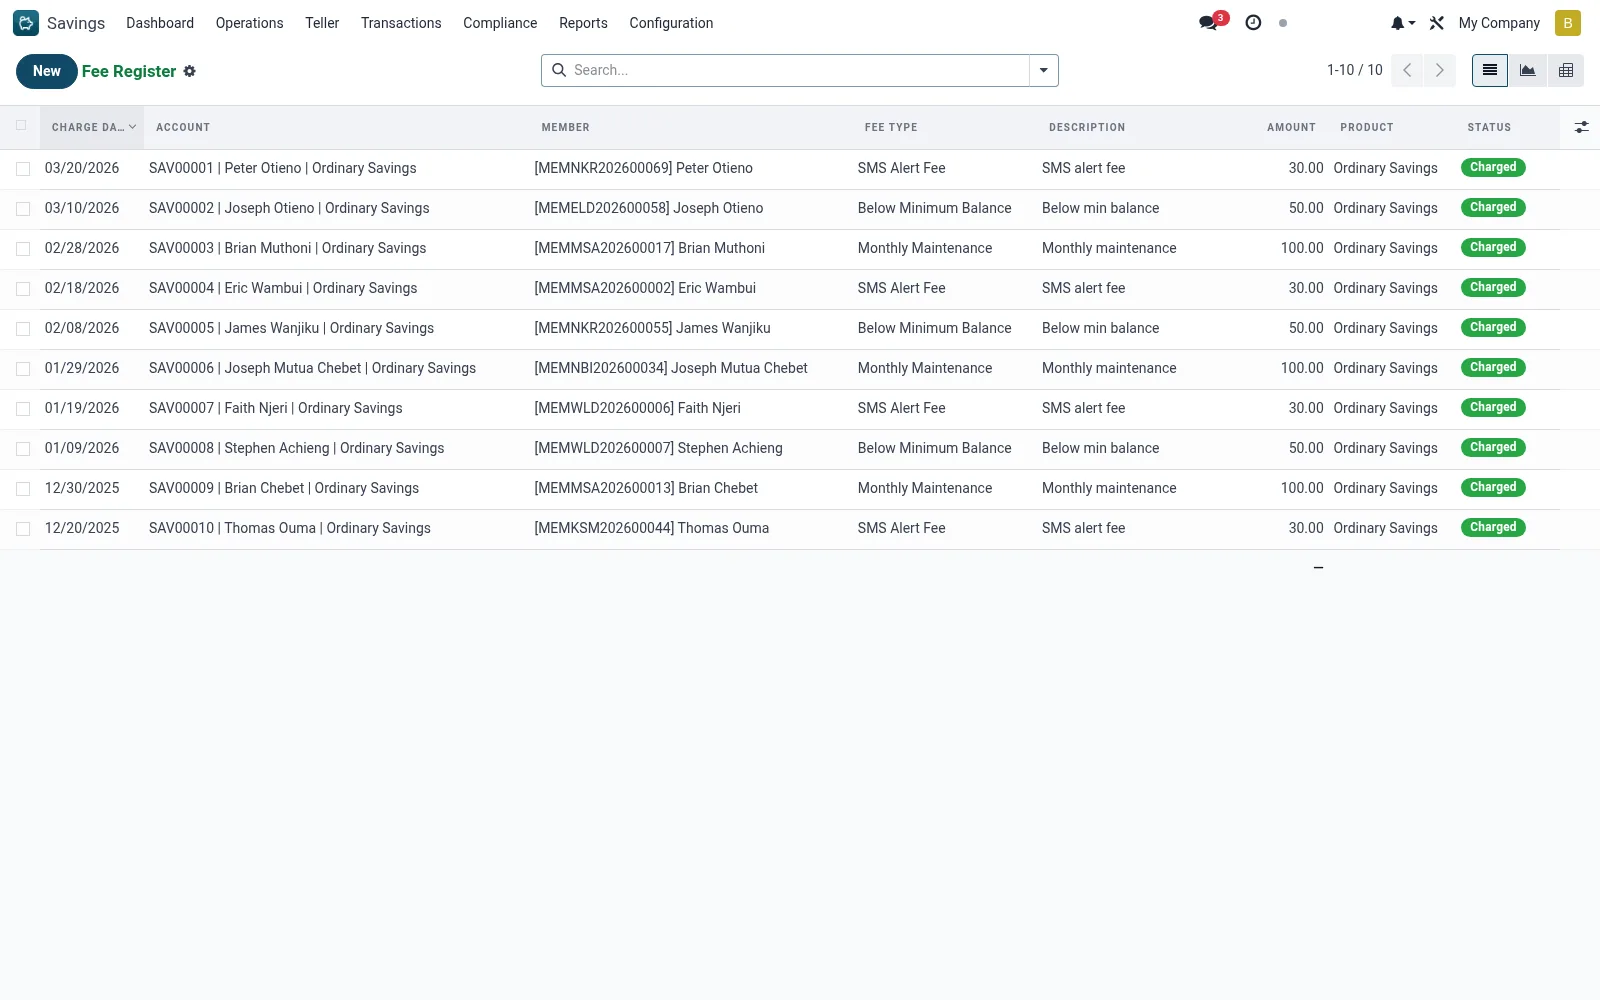This screenshot has width=1600, height=1000.
Task: Select all records with header checkbox
Action: tap(21, 126)
